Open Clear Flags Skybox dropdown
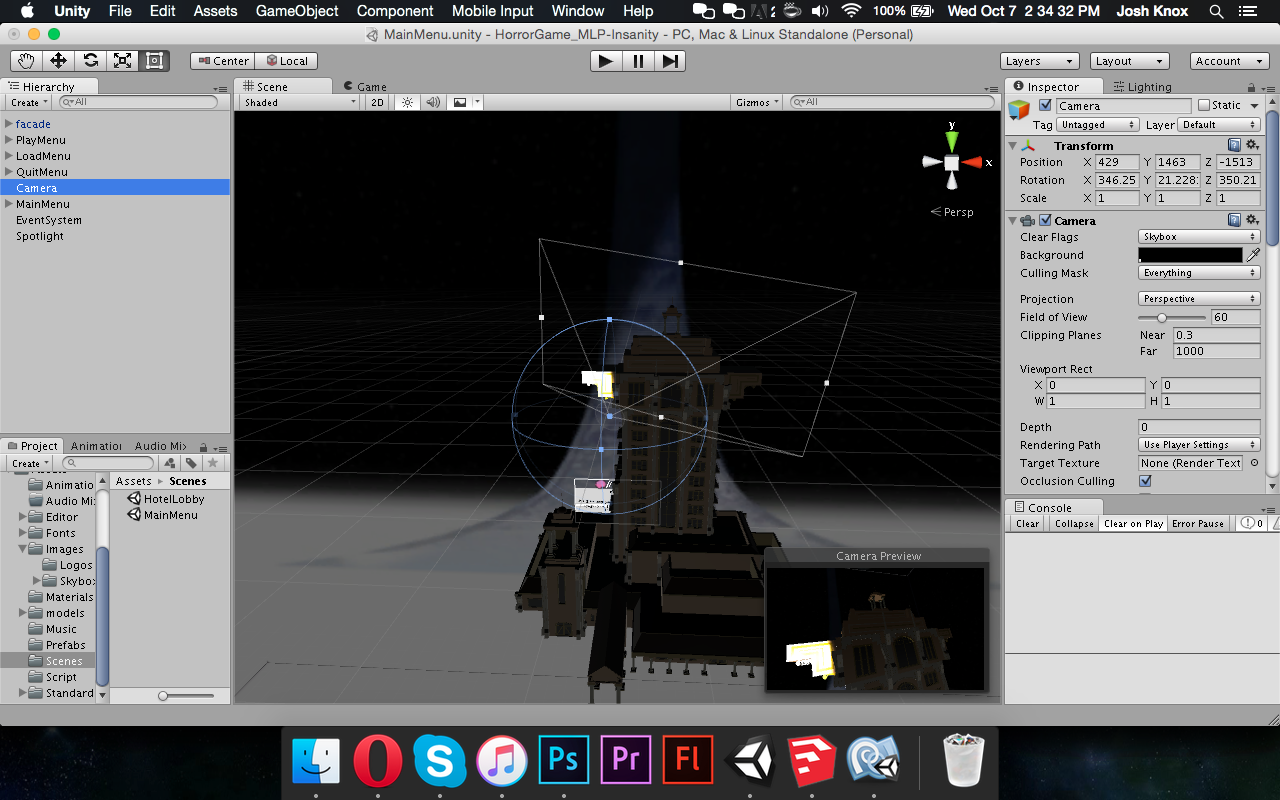This screenshot has width=1280, height=800. 1199,237
